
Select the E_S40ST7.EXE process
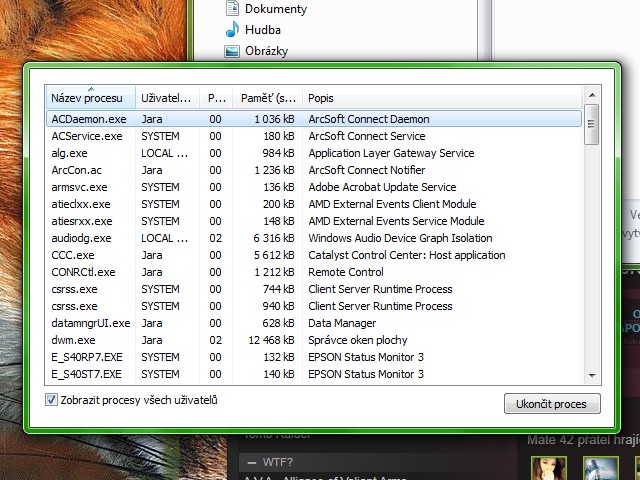(313, 374)
